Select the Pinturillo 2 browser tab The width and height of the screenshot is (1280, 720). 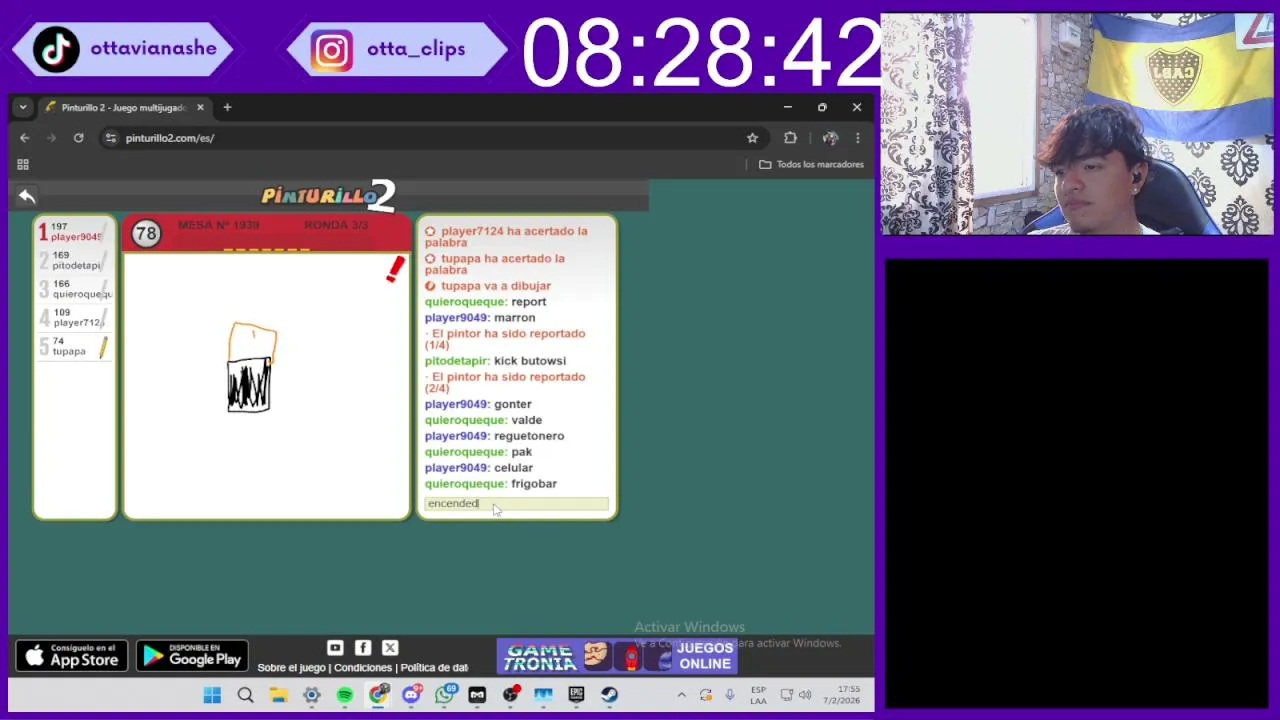click(x=122, y=107)
